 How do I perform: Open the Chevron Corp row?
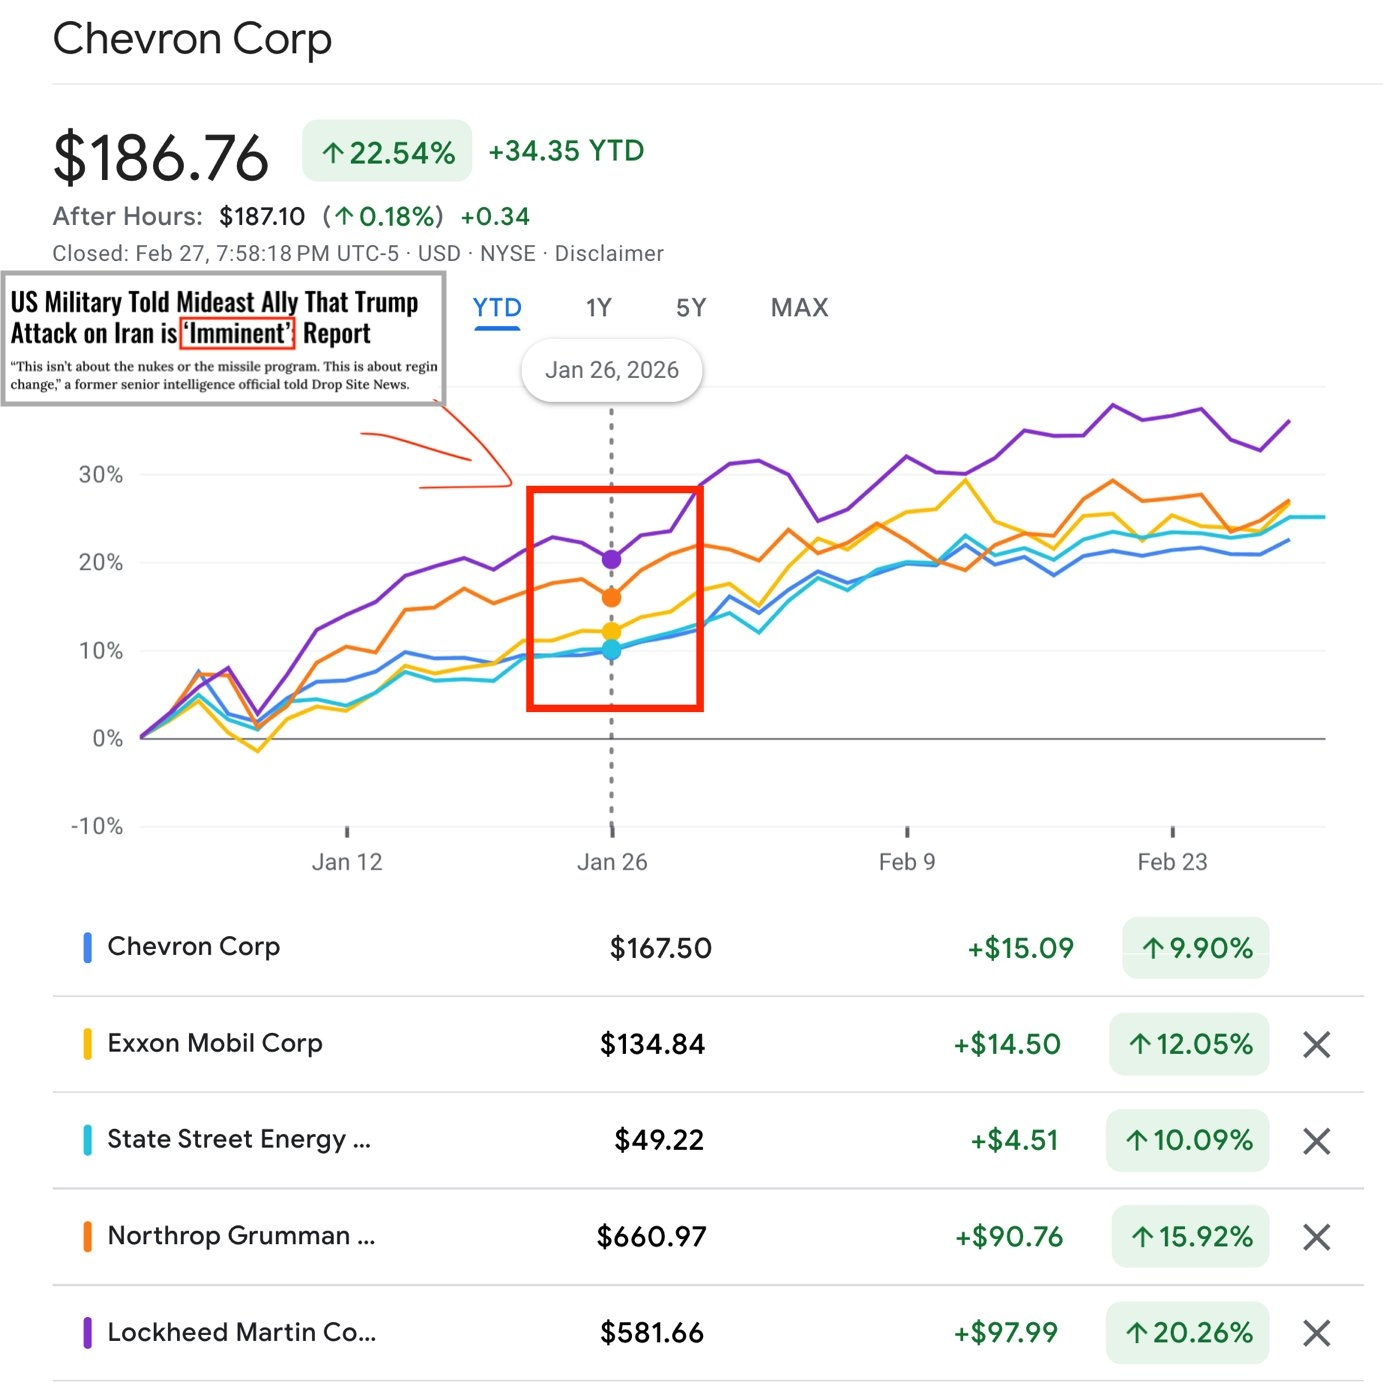[708, 948]
